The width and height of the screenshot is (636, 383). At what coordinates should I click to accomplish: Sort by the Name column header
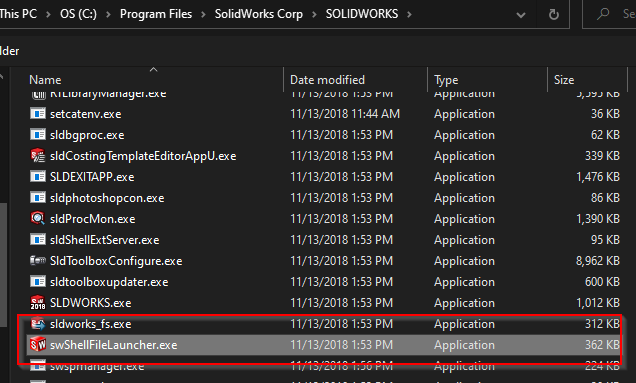[45, 80]
